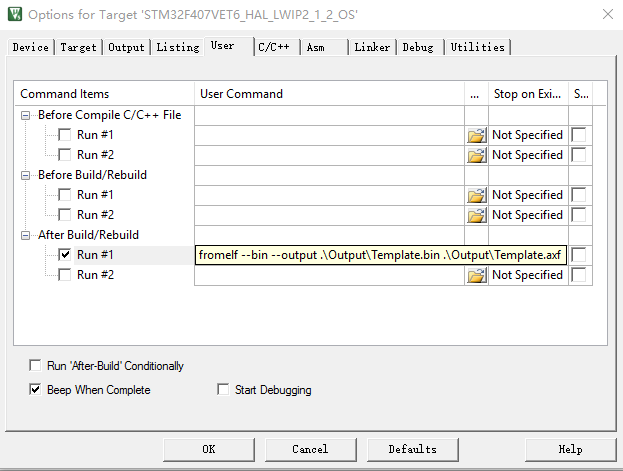
Task: Select the Before Compile C/C++ File label
Action: coord(110,115)
